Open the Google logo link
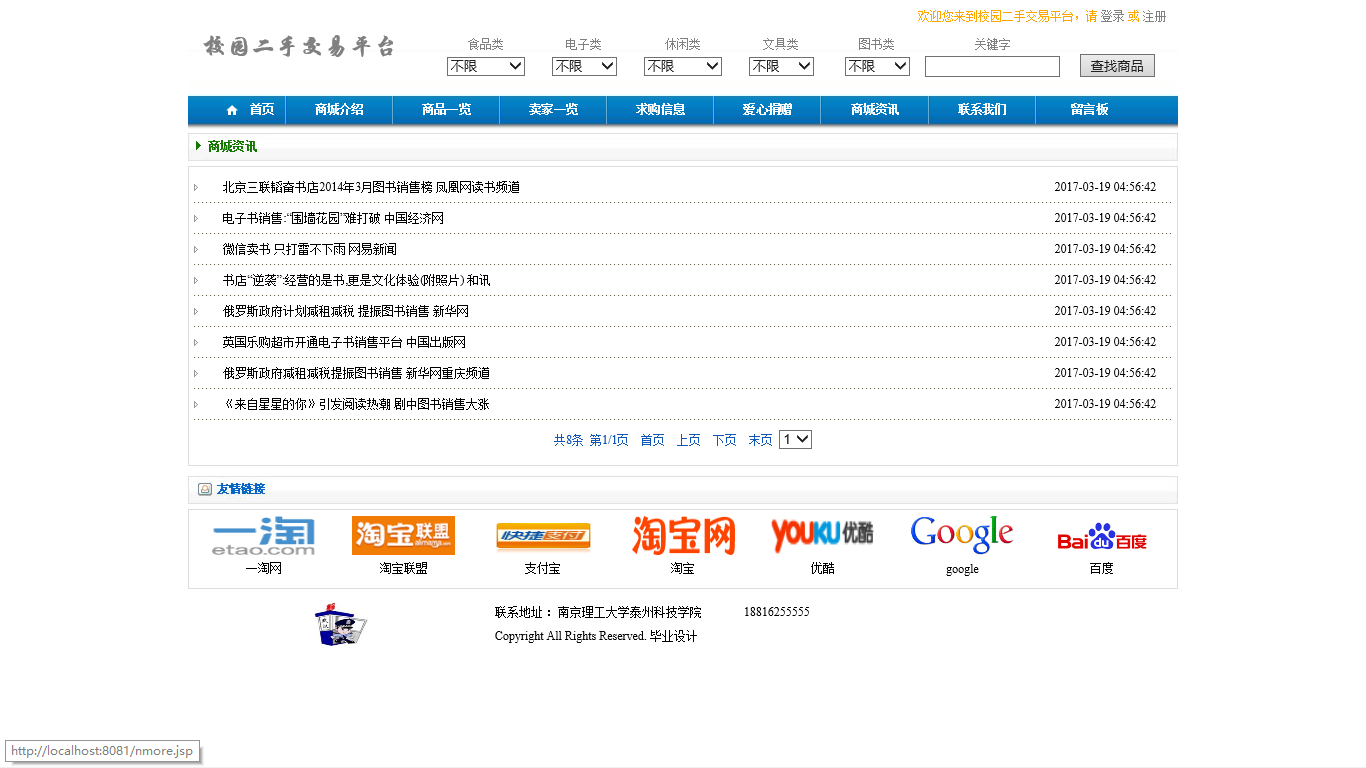Viewport: 1366px width, 768px height. point(962,535)
